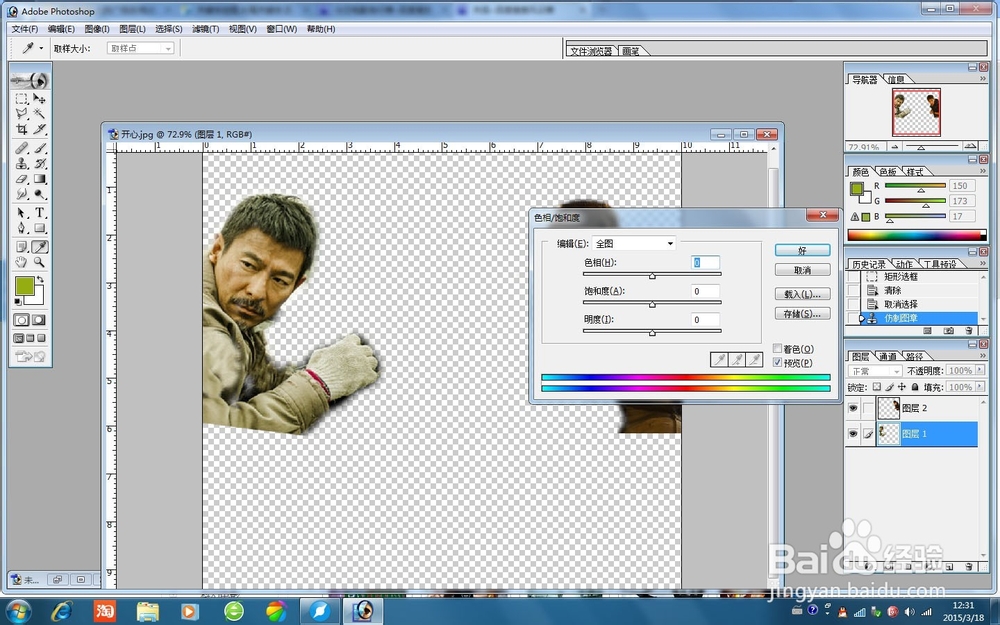
Task: Reset default foreground and background colors
Action: point(18,302)
